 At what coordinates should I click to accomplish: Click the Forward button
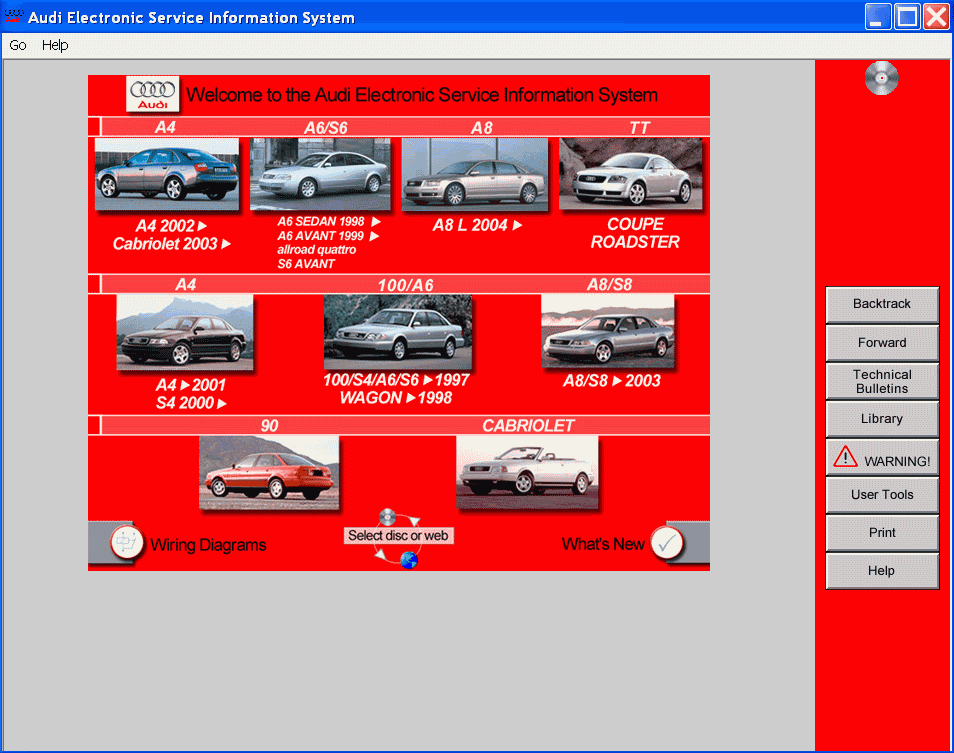point(882,342)
